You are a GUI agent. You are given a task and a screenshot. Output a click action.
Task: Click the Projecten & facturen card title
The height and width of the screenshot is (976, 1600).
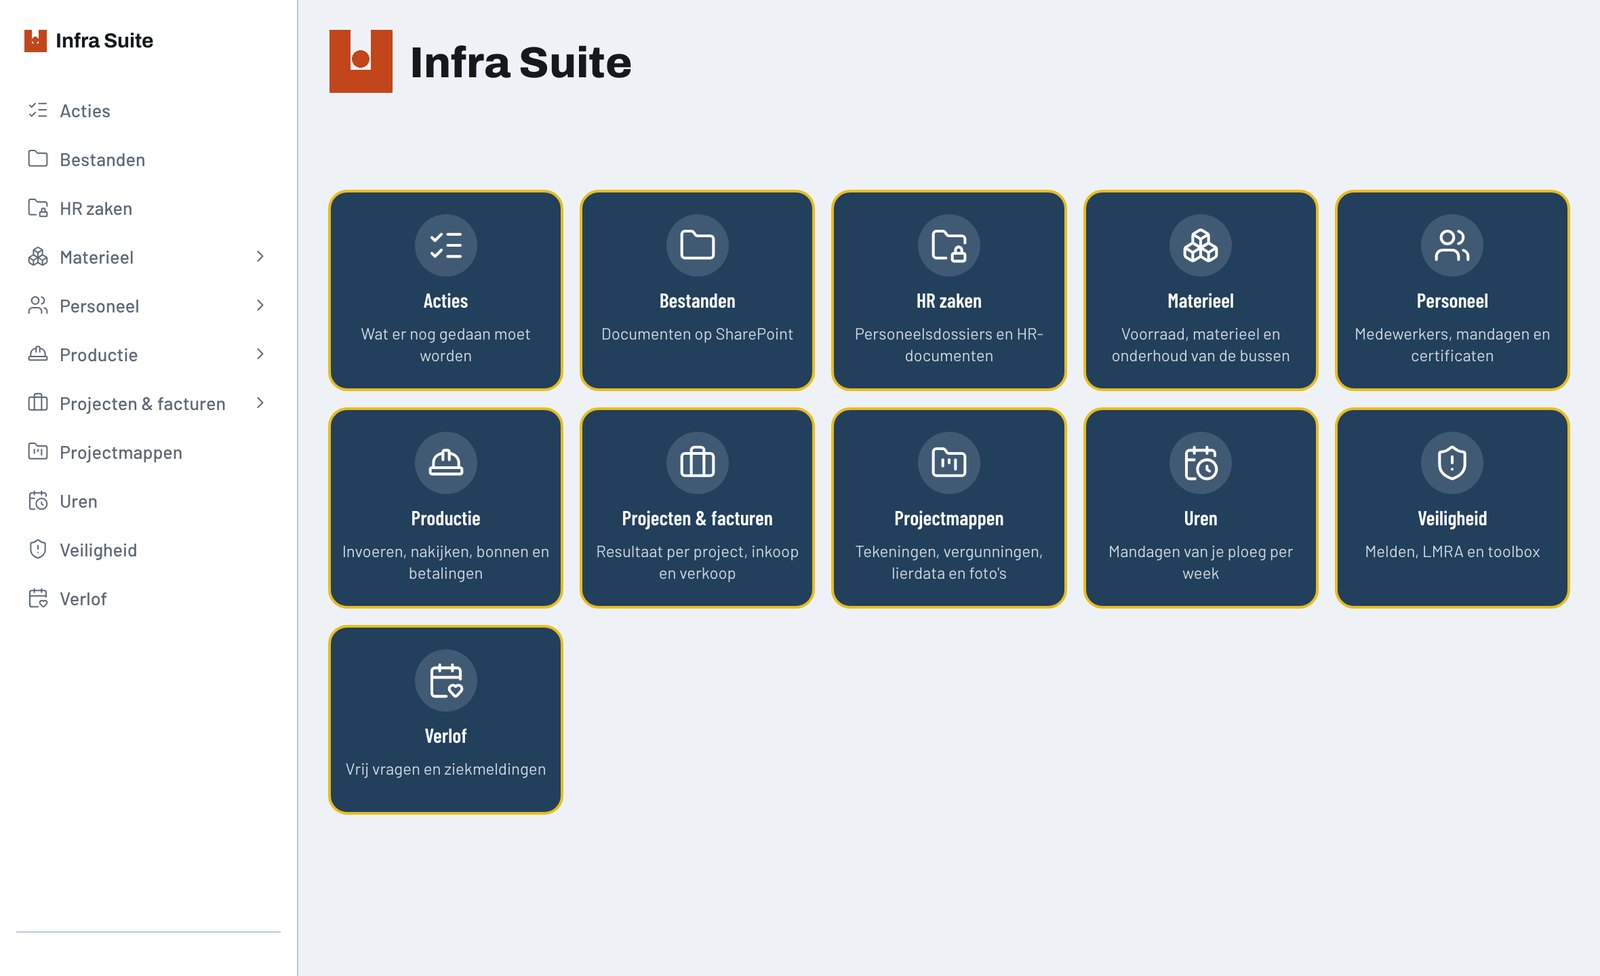click(x=697, y=519)
